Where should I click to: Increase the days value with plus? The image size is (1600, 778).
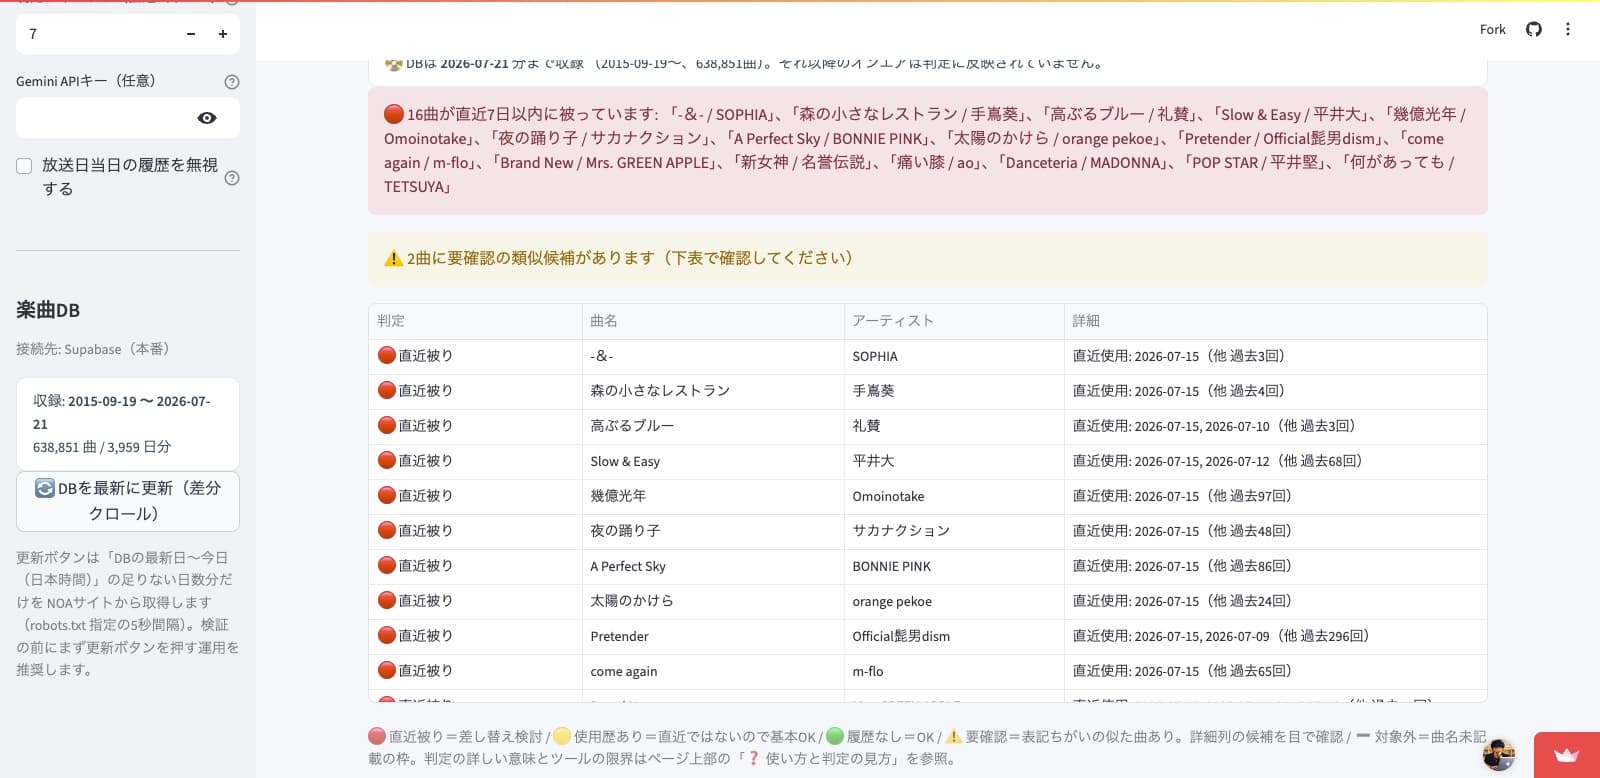(223, 34)
